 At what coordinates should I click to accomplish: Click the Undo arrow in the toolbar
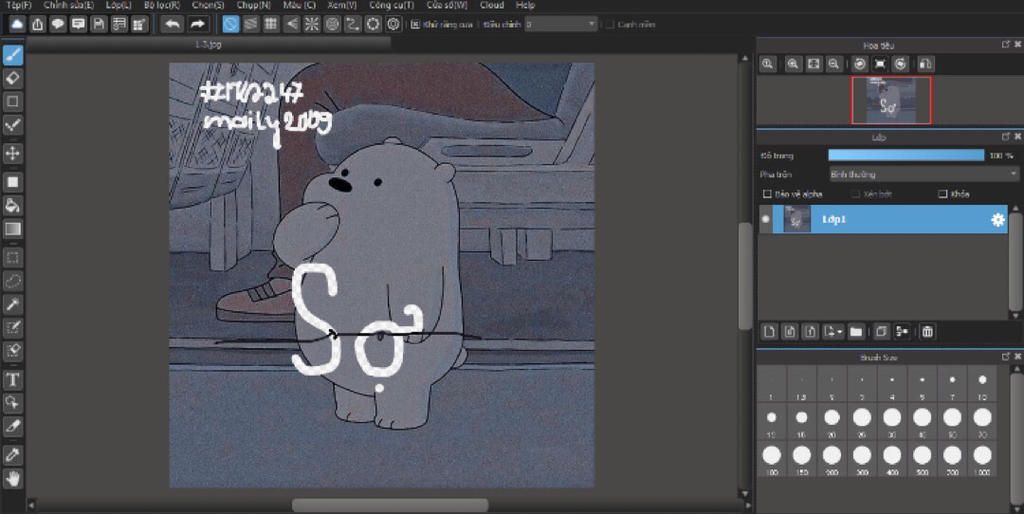tap(172, 24)
